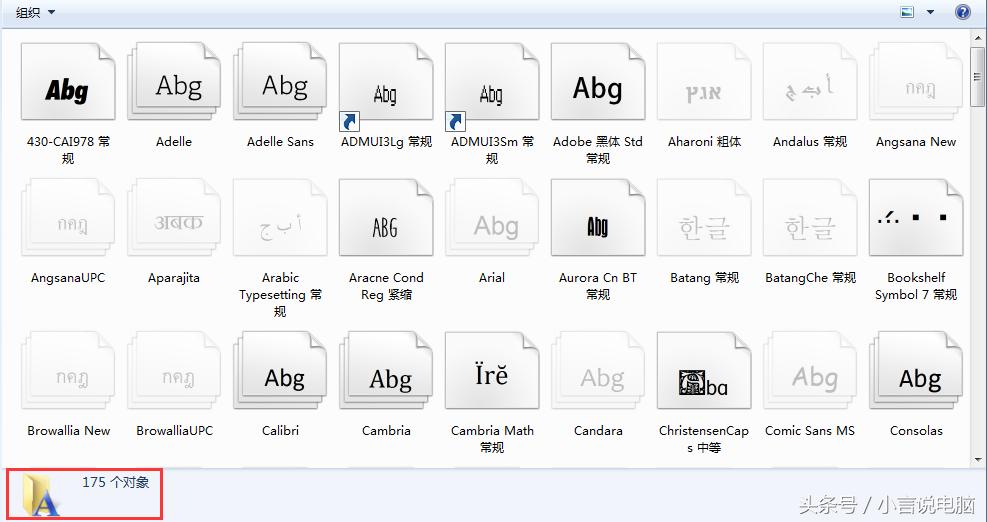Click the change view icon in toolbar
This screenshot has width=987, height=522.
point(907,12)
